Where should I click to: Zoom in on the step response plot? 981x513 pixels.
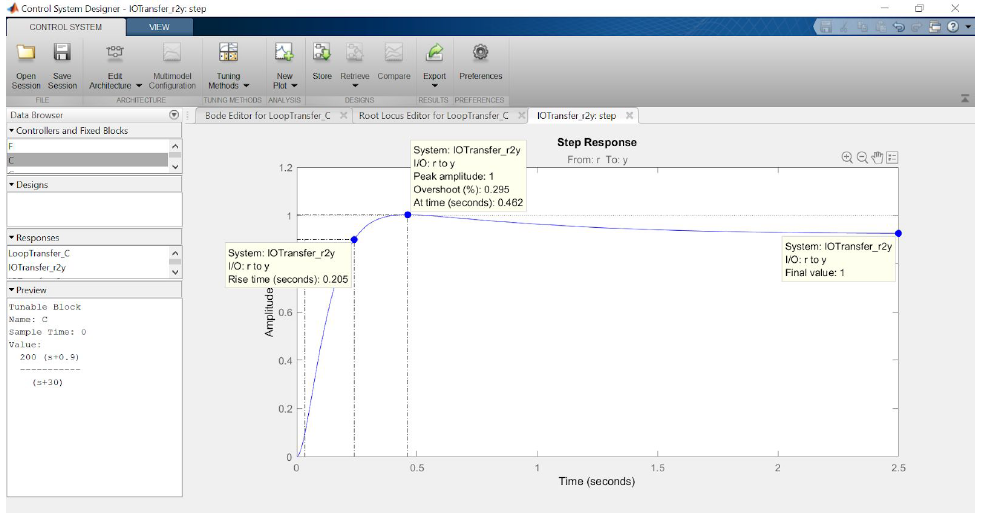(x=847, y=157)
